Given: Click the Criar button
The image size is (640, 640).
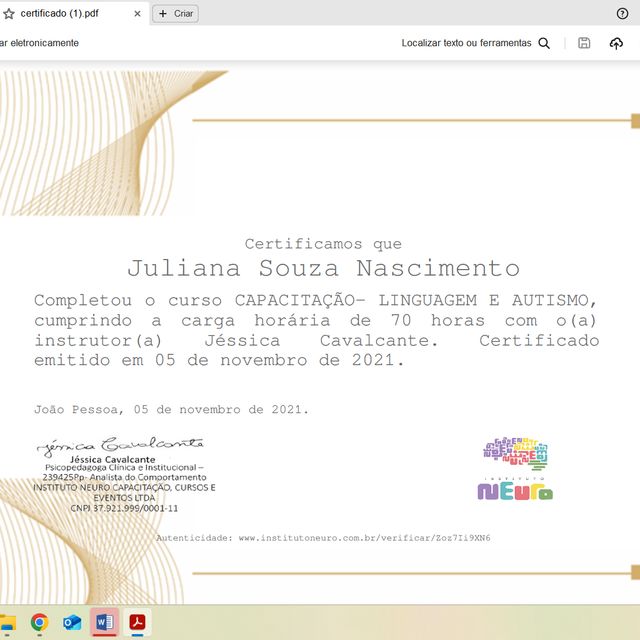Looking at the screenshot, I should pyautogui.click(x=176, y=13).
